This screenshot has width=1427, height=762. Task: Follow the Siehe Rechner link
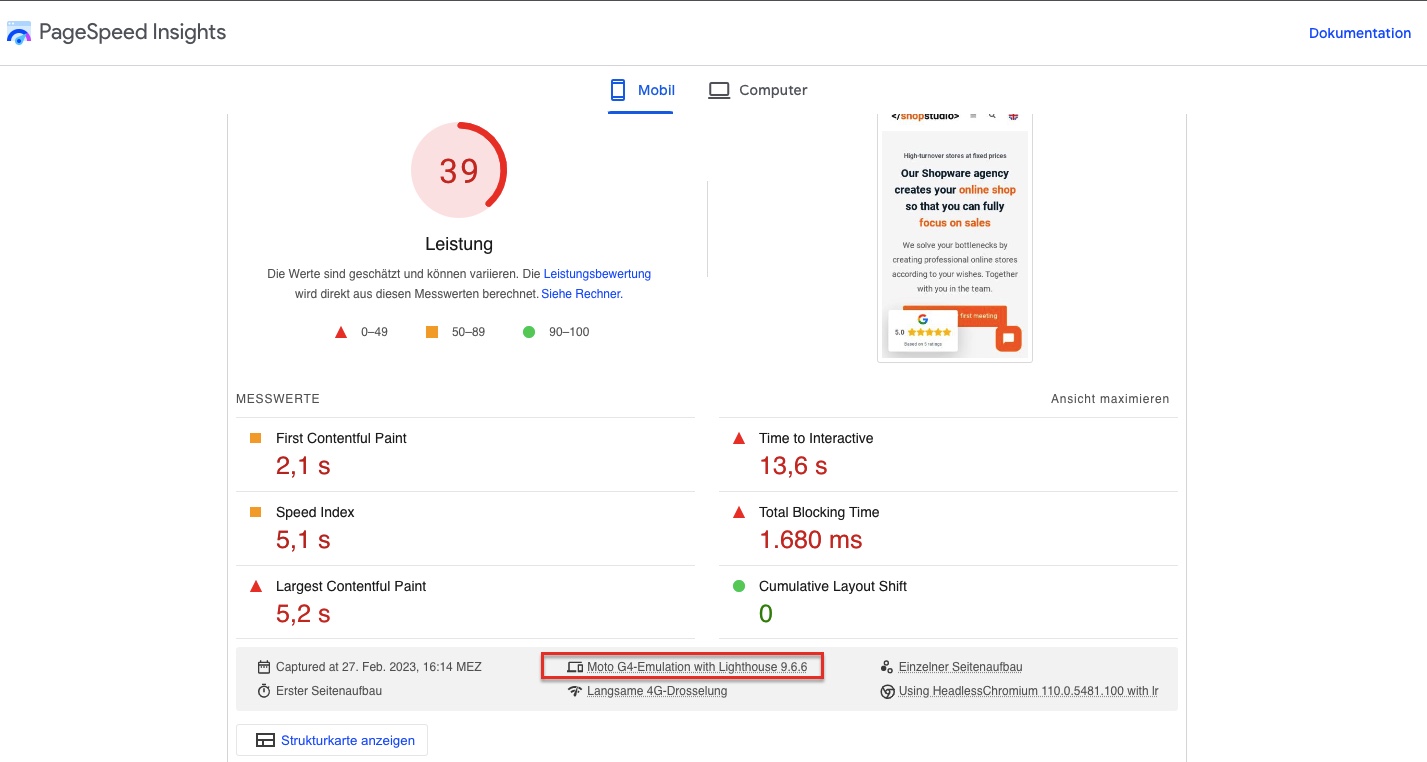[581, 294]
